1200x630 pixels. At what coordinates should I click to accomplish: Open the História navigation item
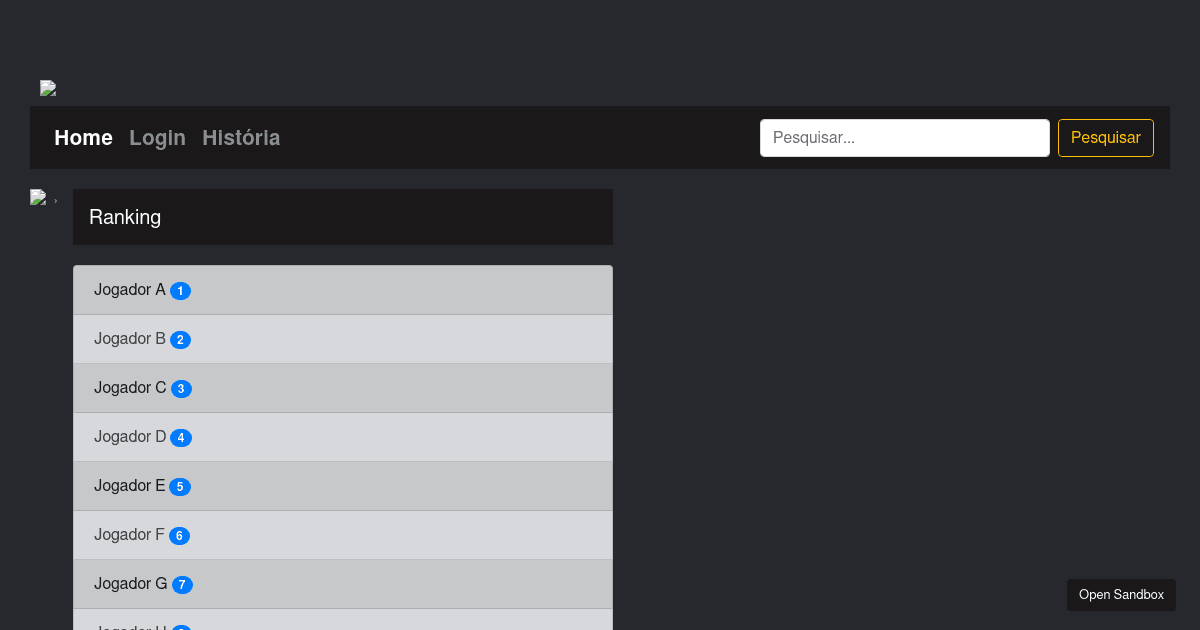click(x=241, y=138)
